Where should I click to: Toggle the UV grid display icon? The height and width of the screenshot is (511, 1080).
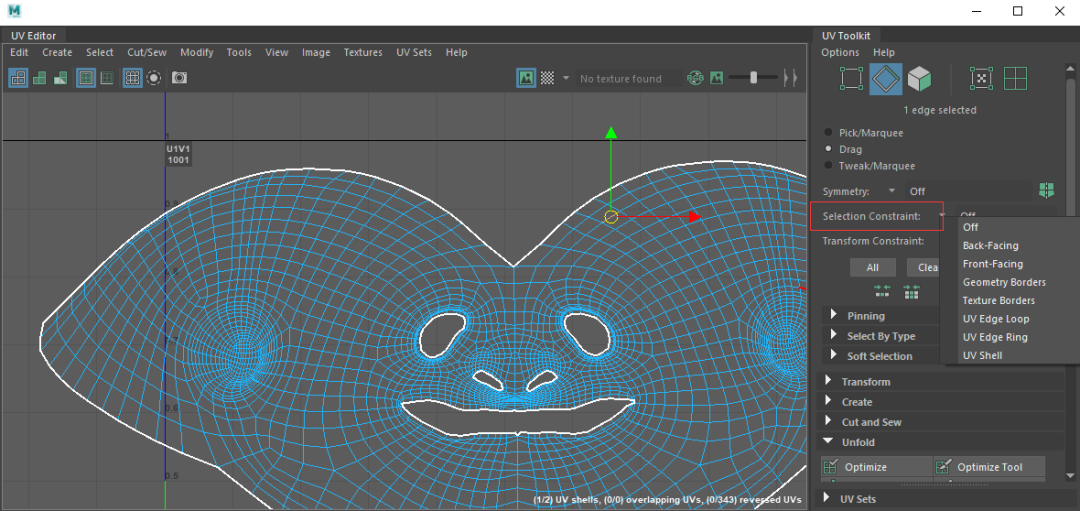(133, 78)
